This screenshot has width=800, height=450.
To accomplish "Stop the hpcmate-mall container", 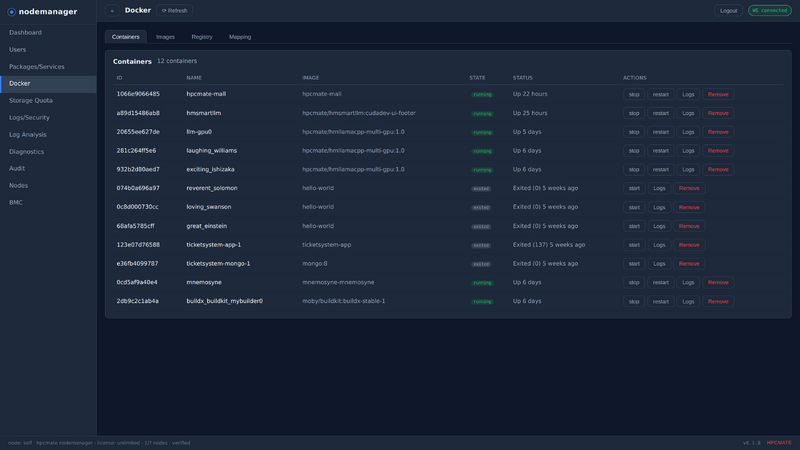I will click(x=634, y=94).
